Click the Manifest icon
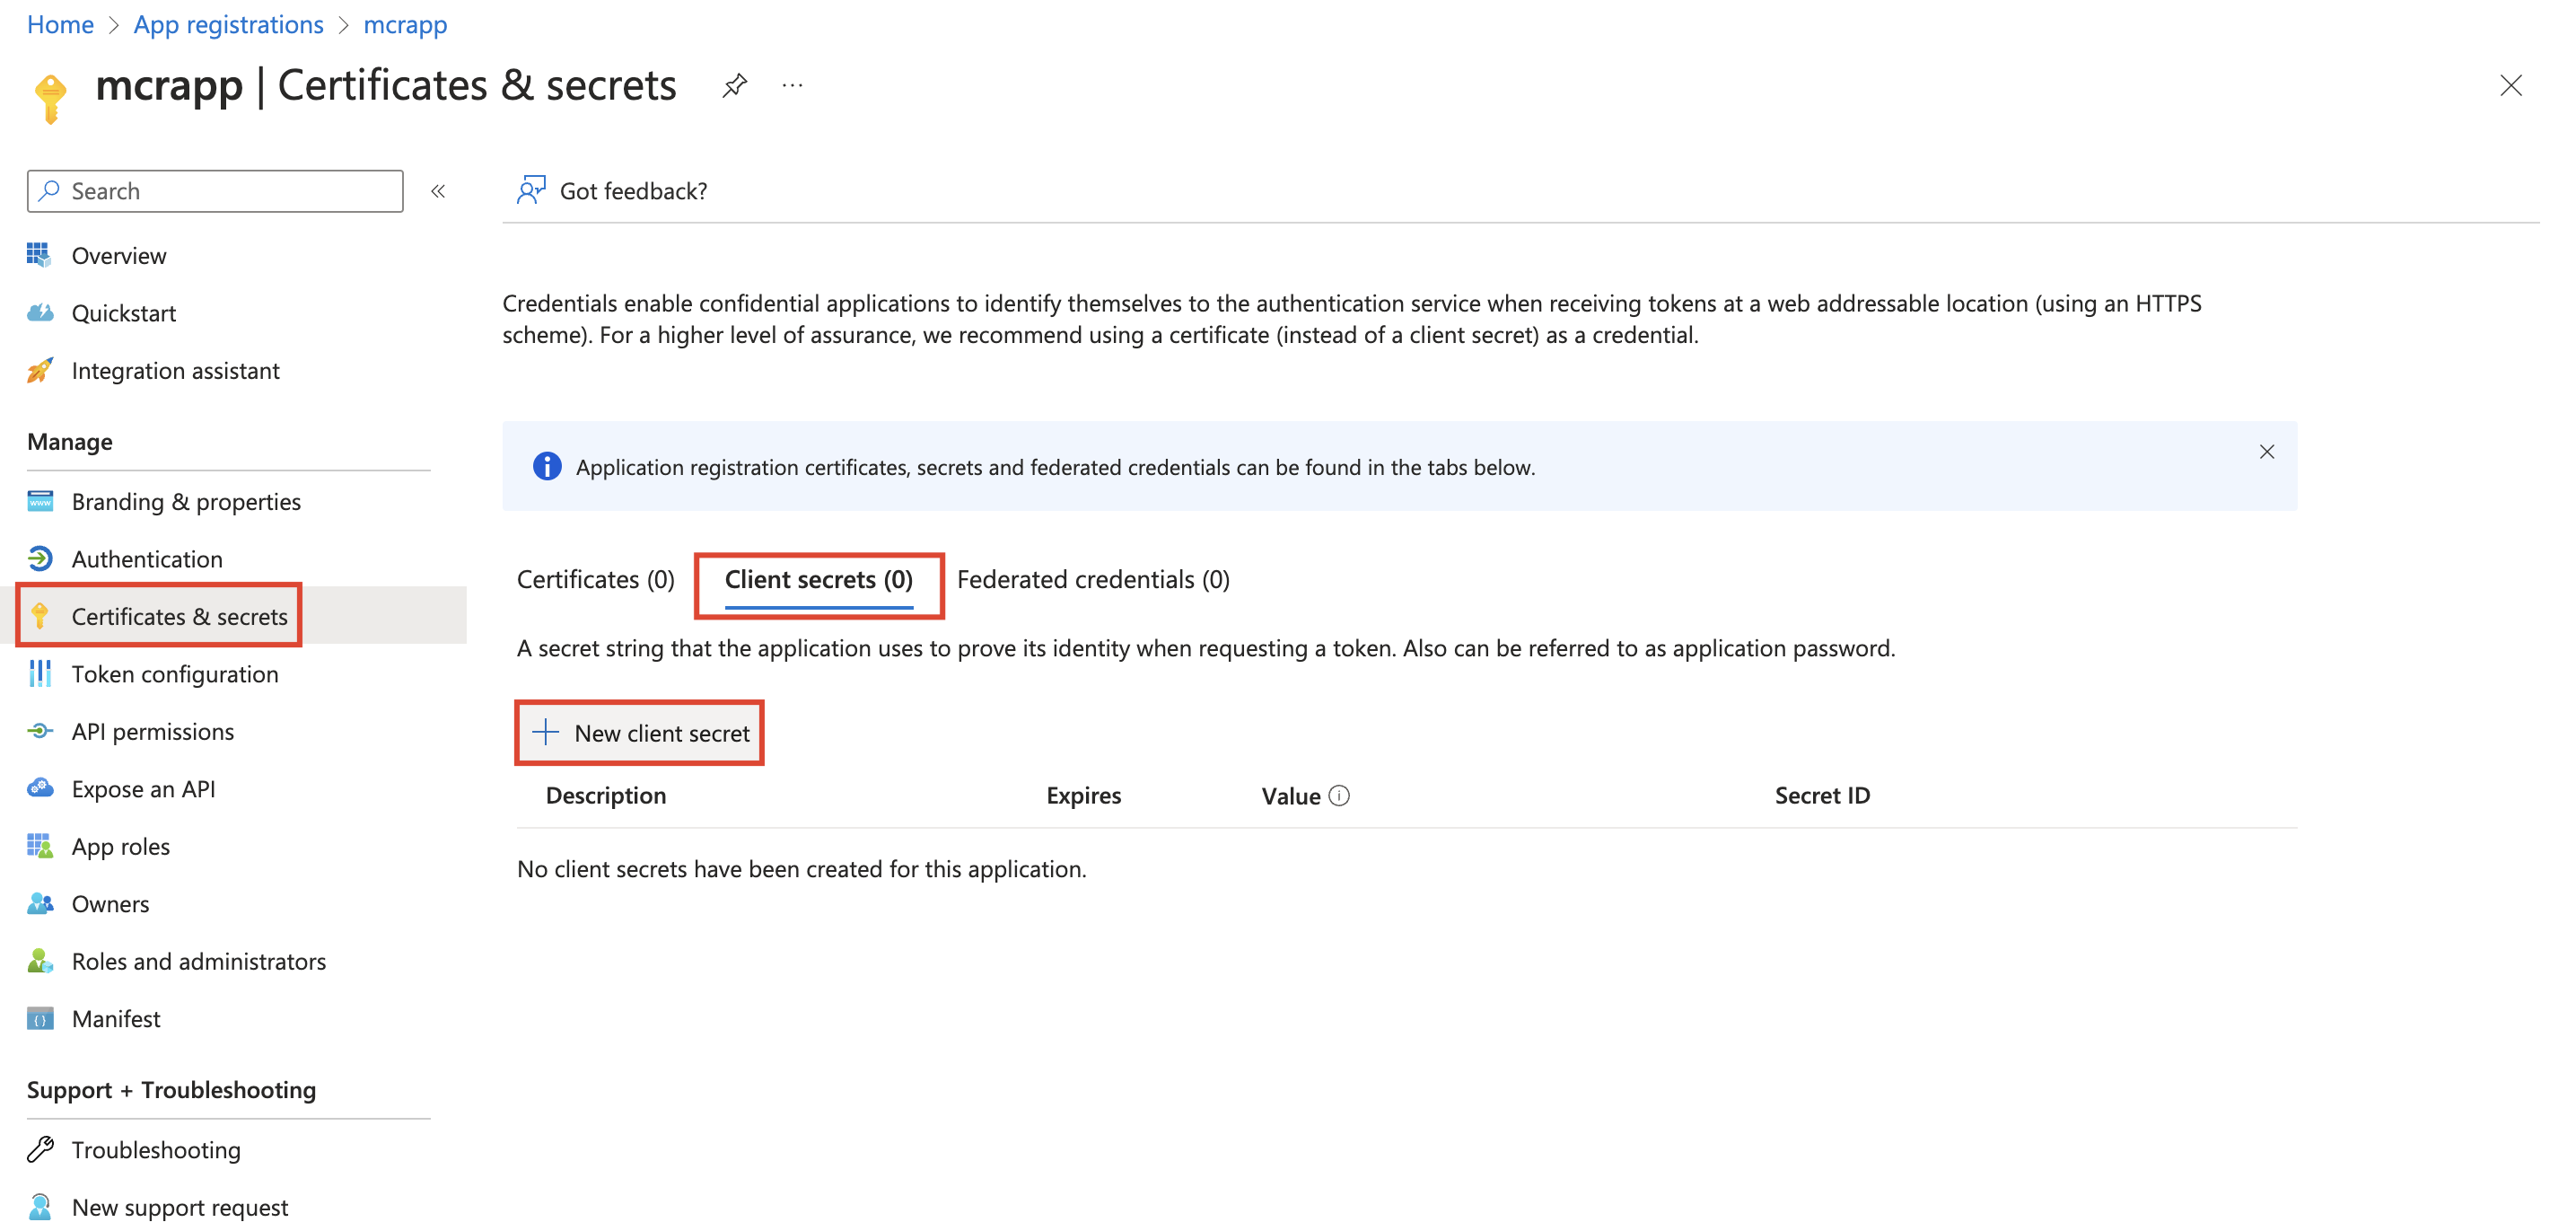The width and height of the screenshot is (2576, 1231). pyautogui.click(x=40, y=1018)
